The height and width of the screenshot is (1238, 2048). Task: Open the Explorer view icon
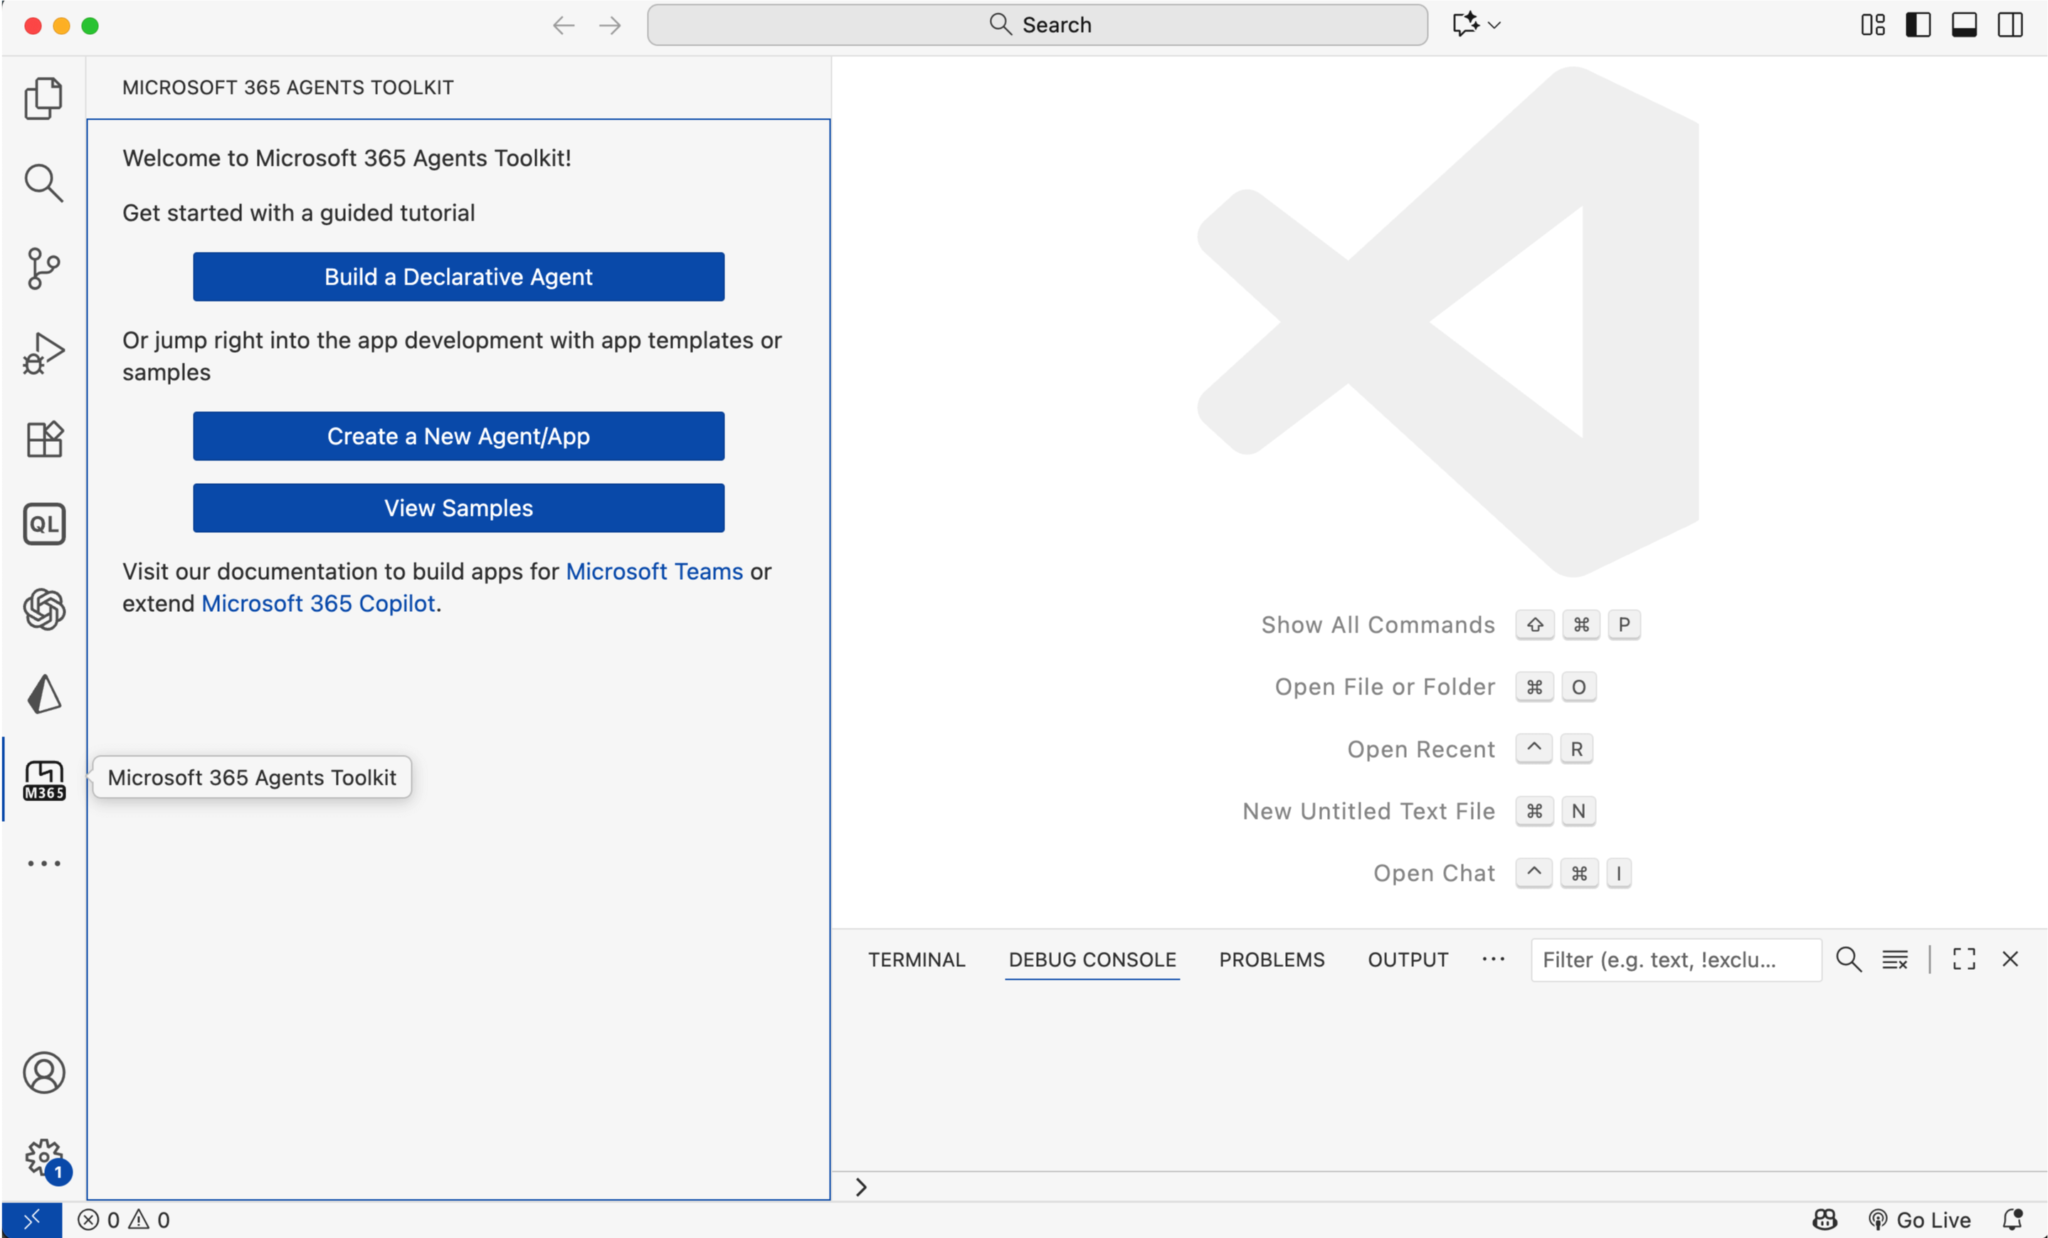coord(43,98)
